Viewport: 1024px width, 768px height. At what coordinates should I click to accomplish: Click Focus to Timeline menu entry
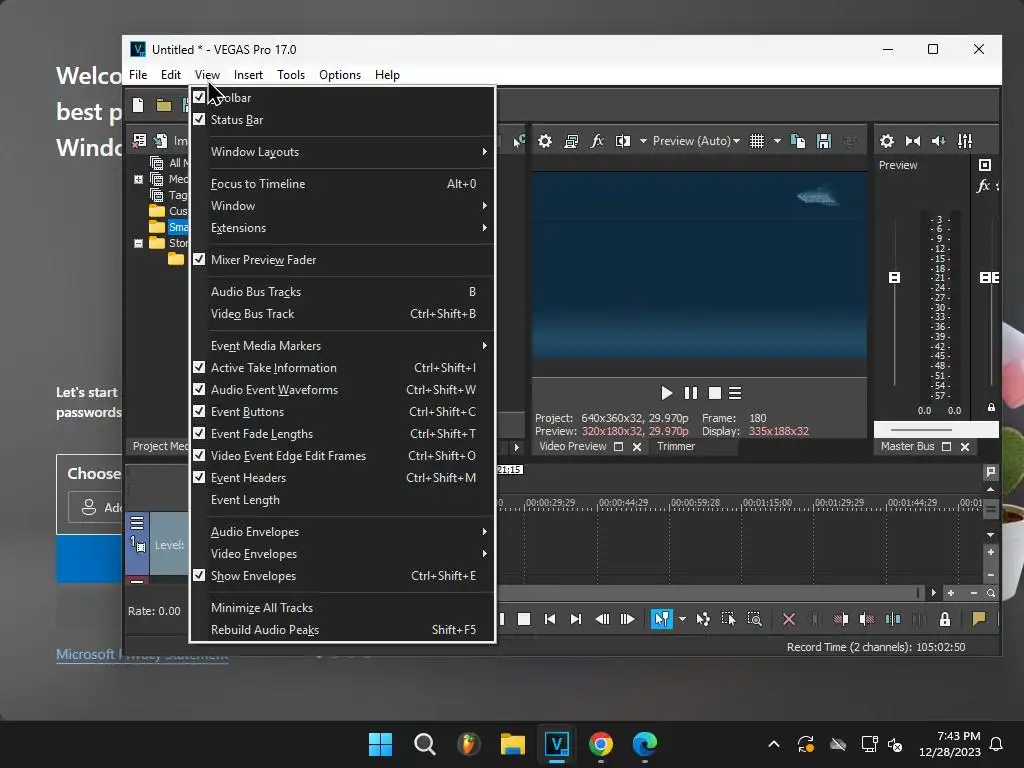[x=342, y=184]
